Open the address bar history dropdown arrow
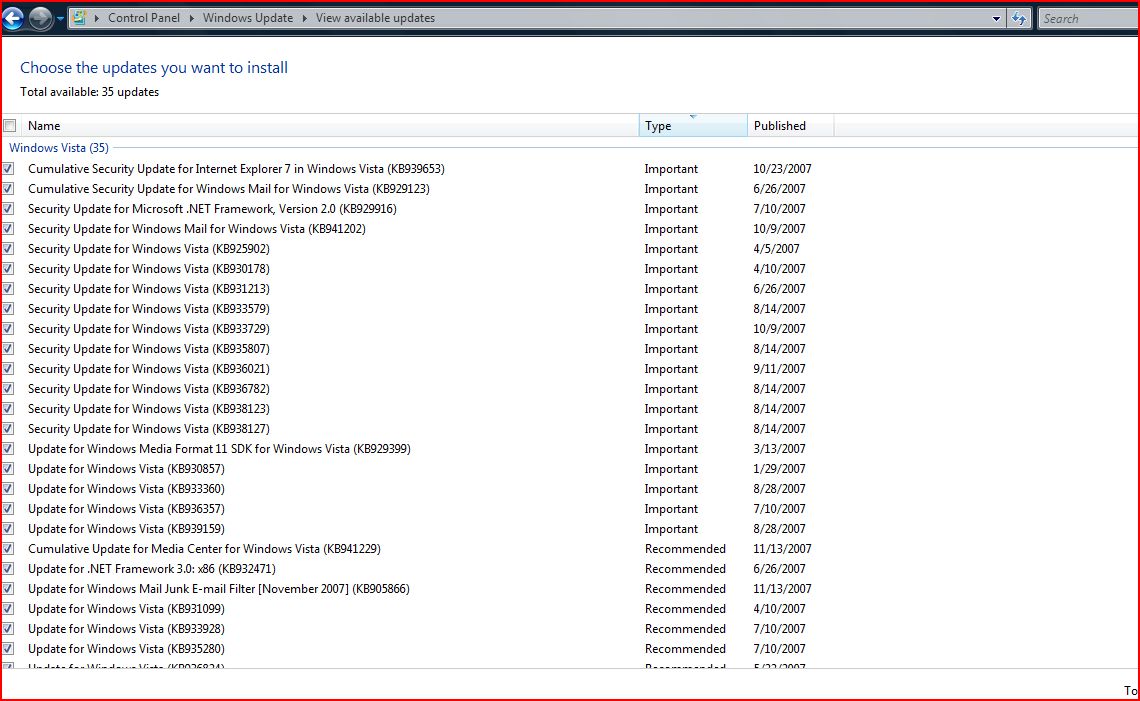 (996, 19)
